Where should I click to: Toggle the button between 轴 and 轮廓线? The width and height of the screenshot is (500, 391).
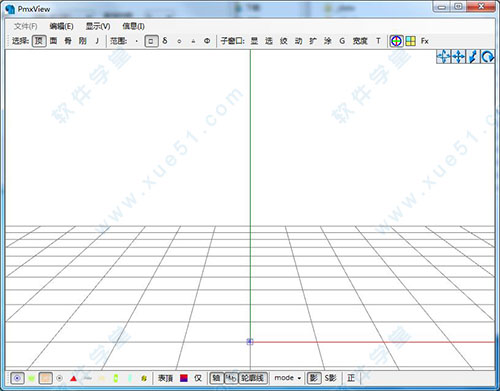[x=231, y=378]
